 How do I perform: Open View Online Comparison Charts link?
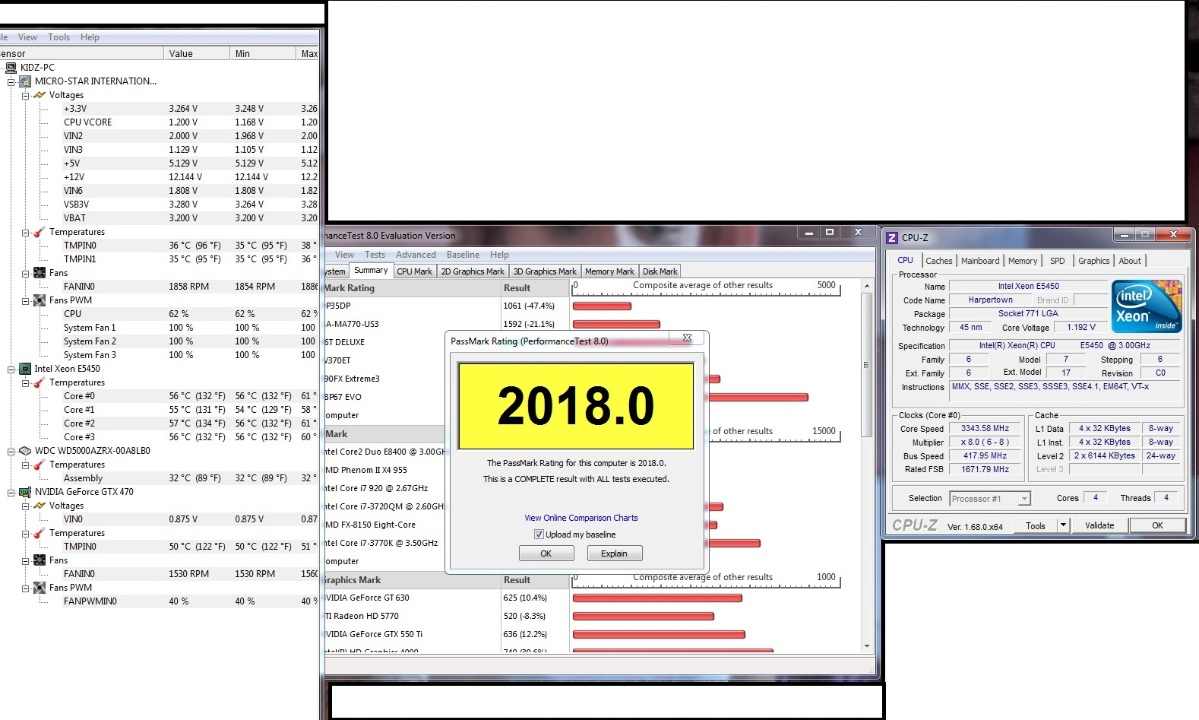pyautogui.click(x=581, y=517)
